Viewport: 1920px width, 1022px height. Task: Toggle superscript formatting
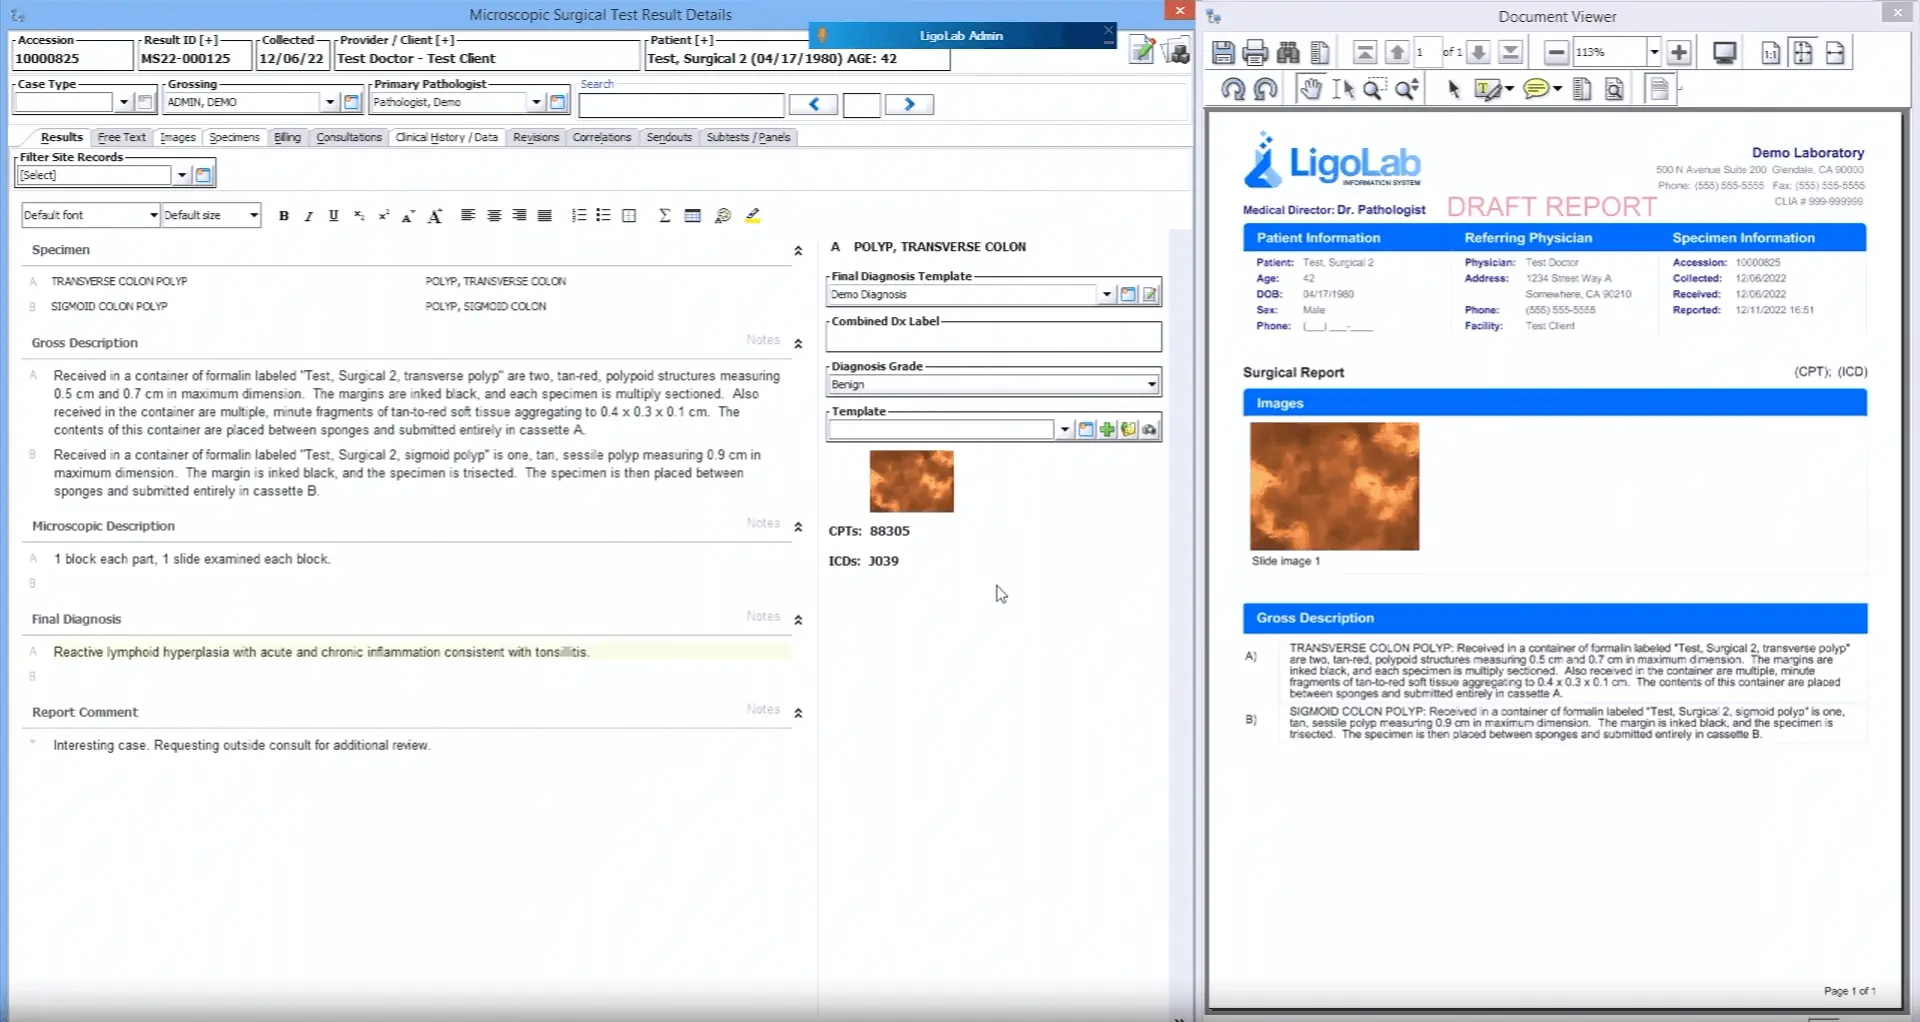coord(383,215)
